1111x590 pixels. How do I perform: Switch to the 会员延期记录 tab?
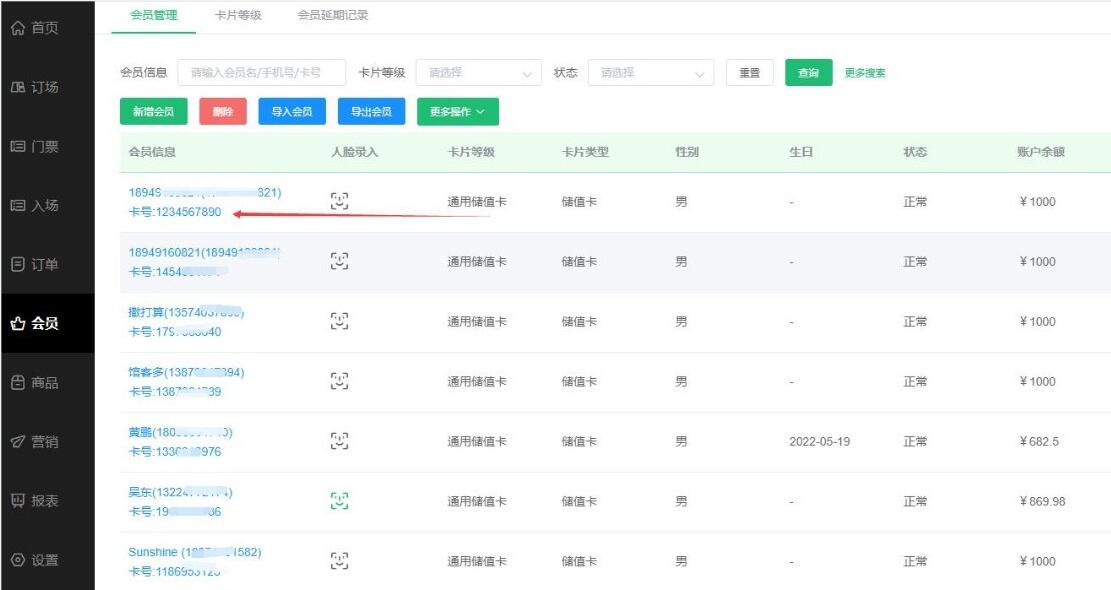tap(333, 15)
